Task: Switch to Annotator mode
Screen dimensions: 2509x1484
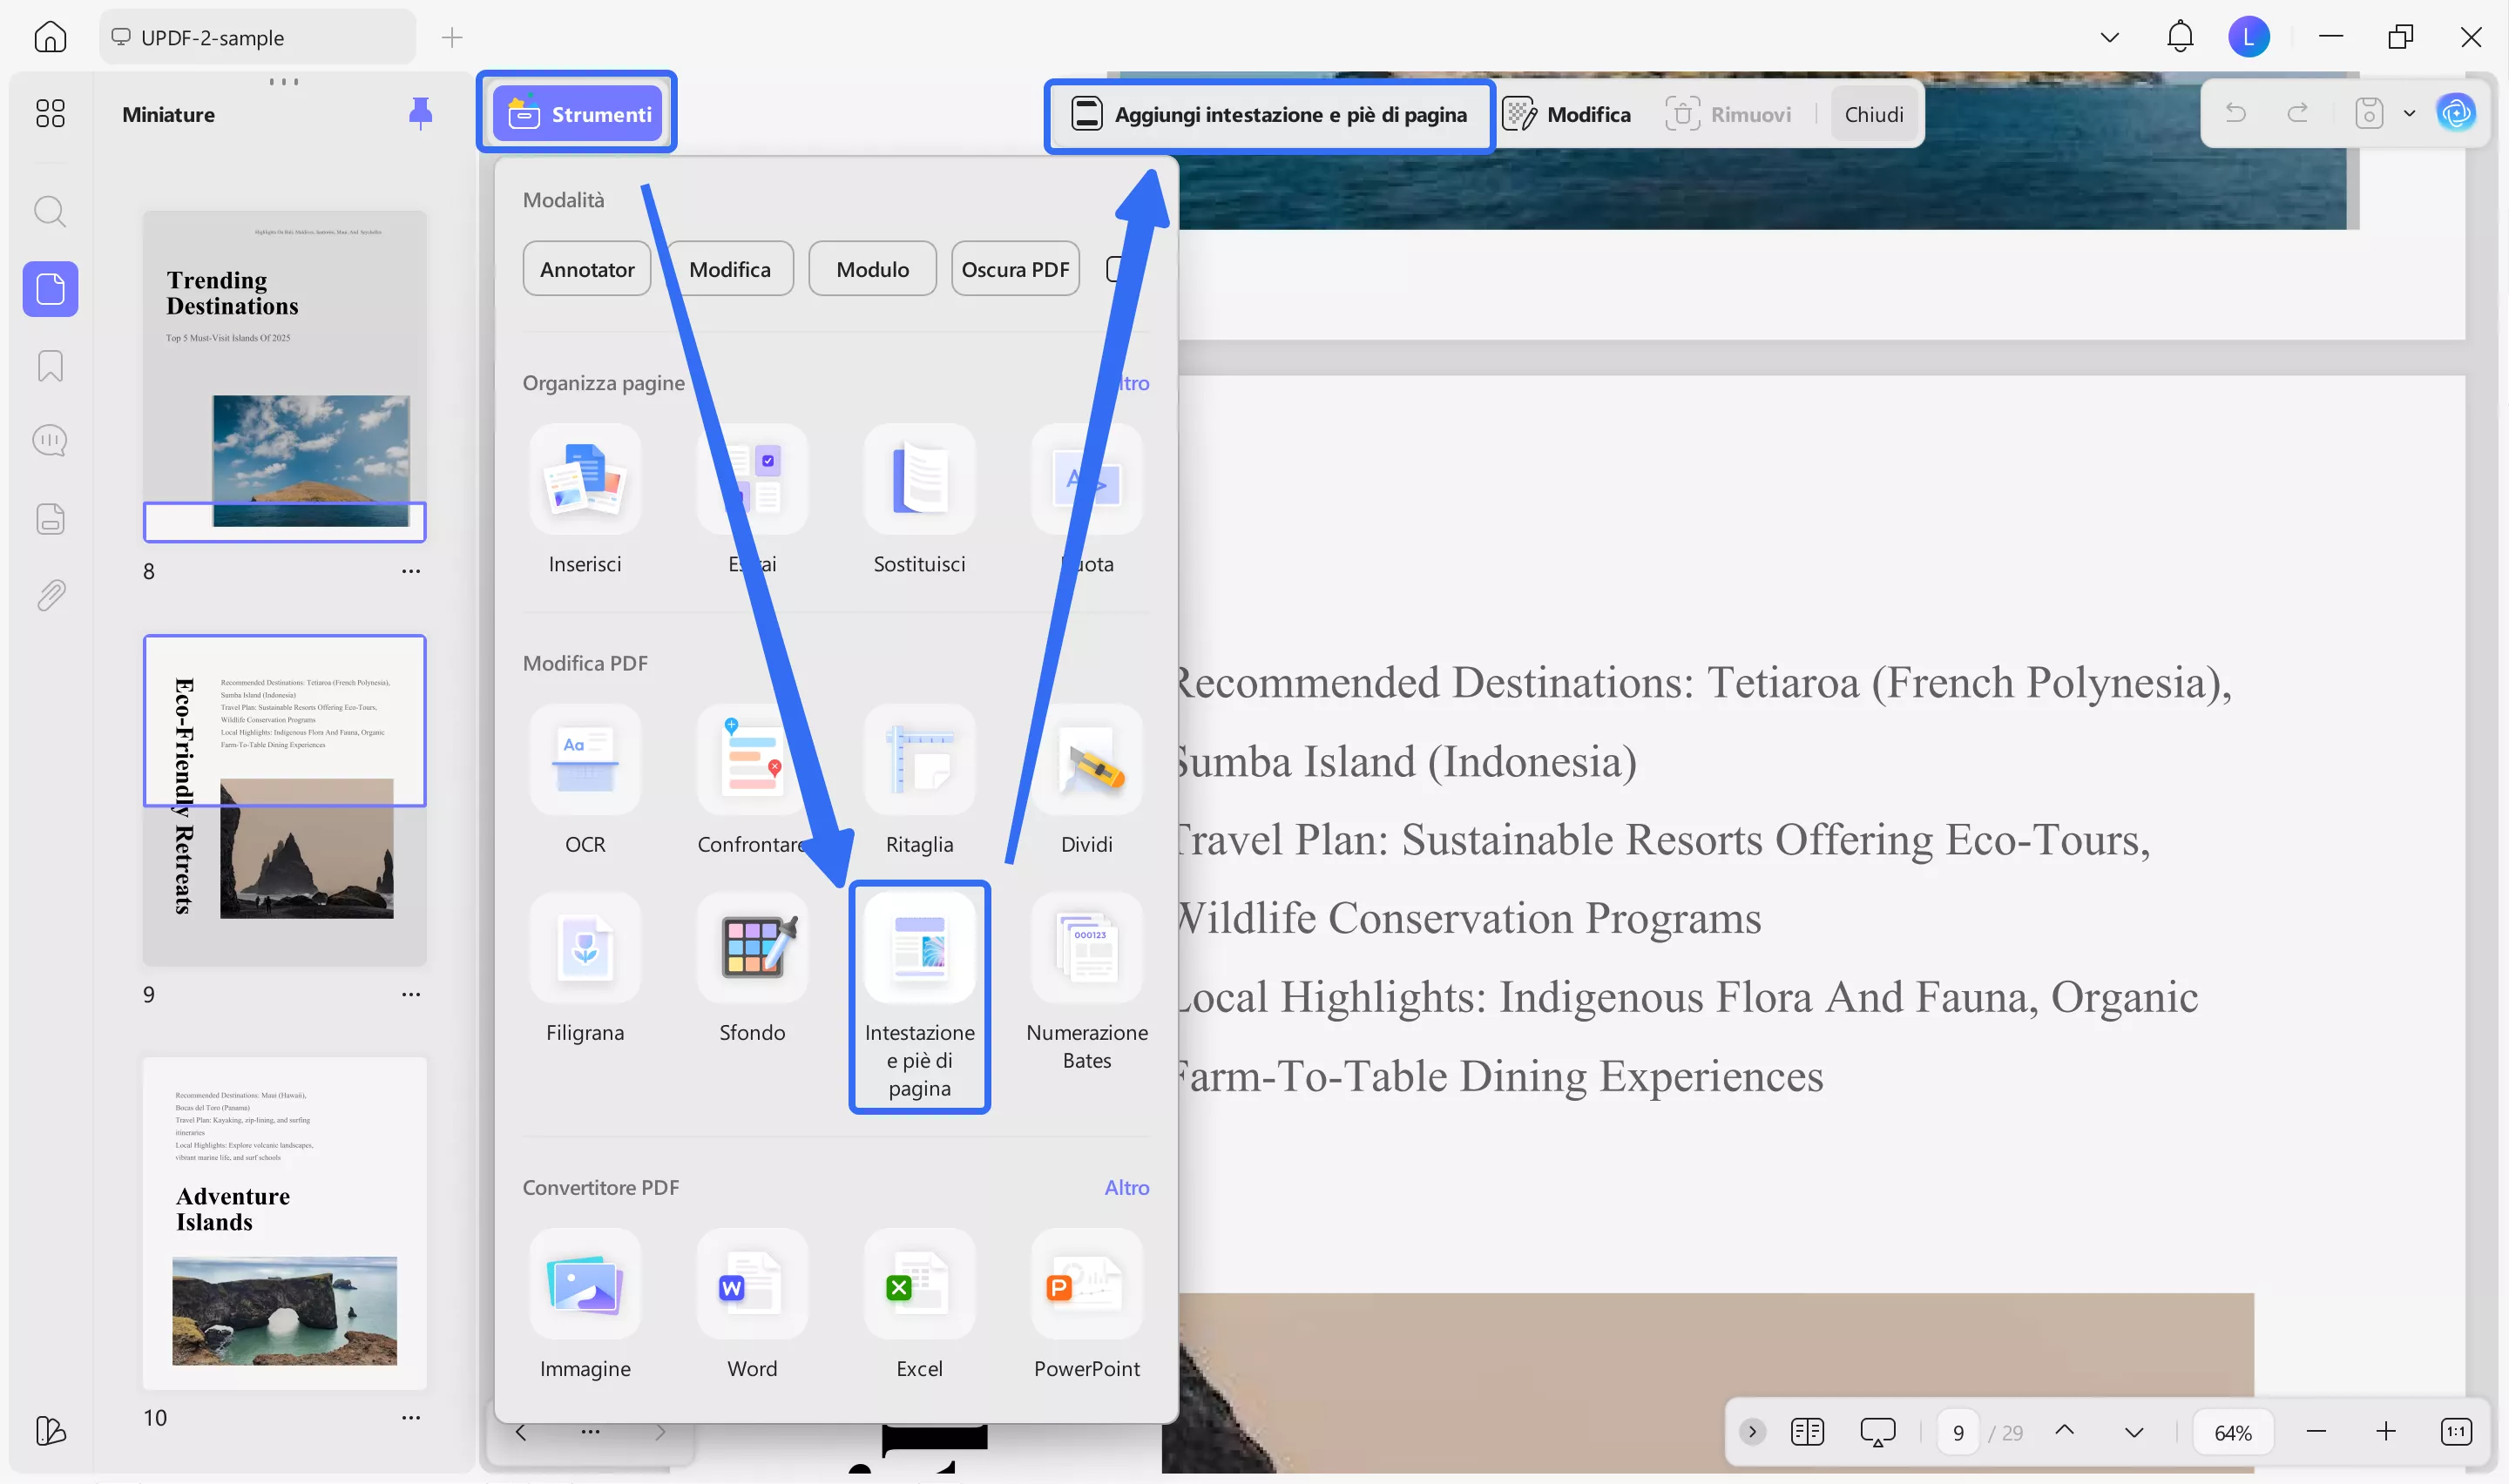Action: (x=587, y=269)
